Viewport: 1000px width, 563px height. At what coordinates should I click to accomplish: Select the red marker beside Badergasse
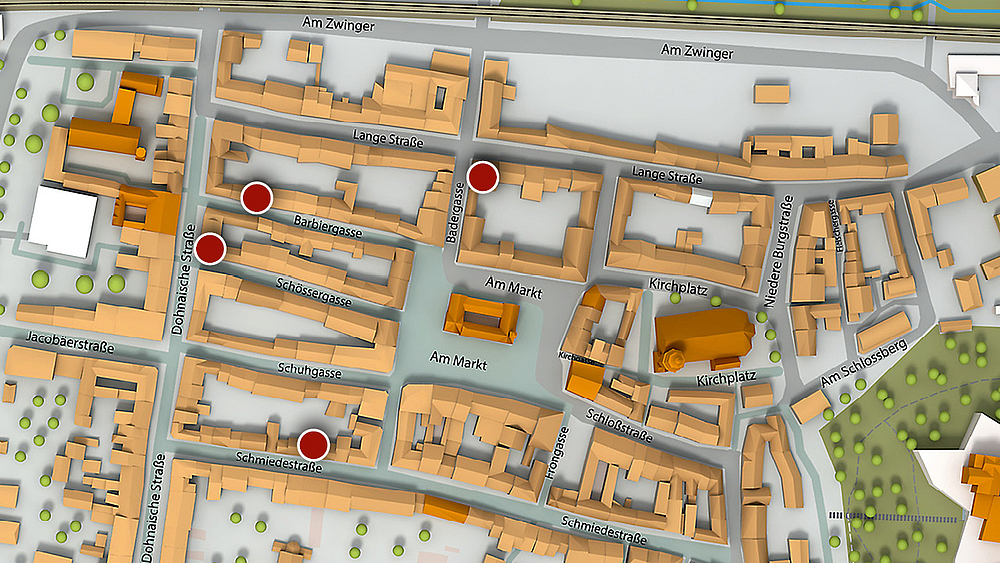pyautogui.click(x=483, y=177)
